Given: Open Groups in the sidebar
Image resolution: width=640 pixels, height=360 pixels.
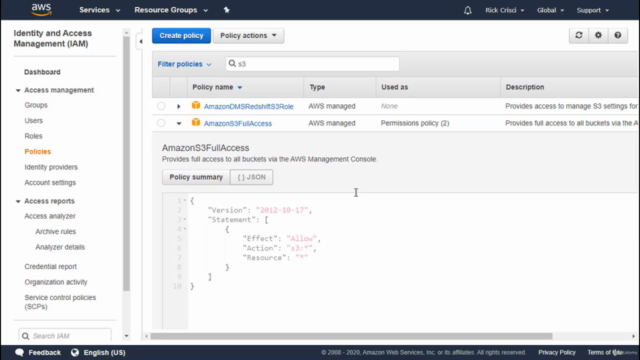Looking at the screenshot, I should [x=36, y=105].
